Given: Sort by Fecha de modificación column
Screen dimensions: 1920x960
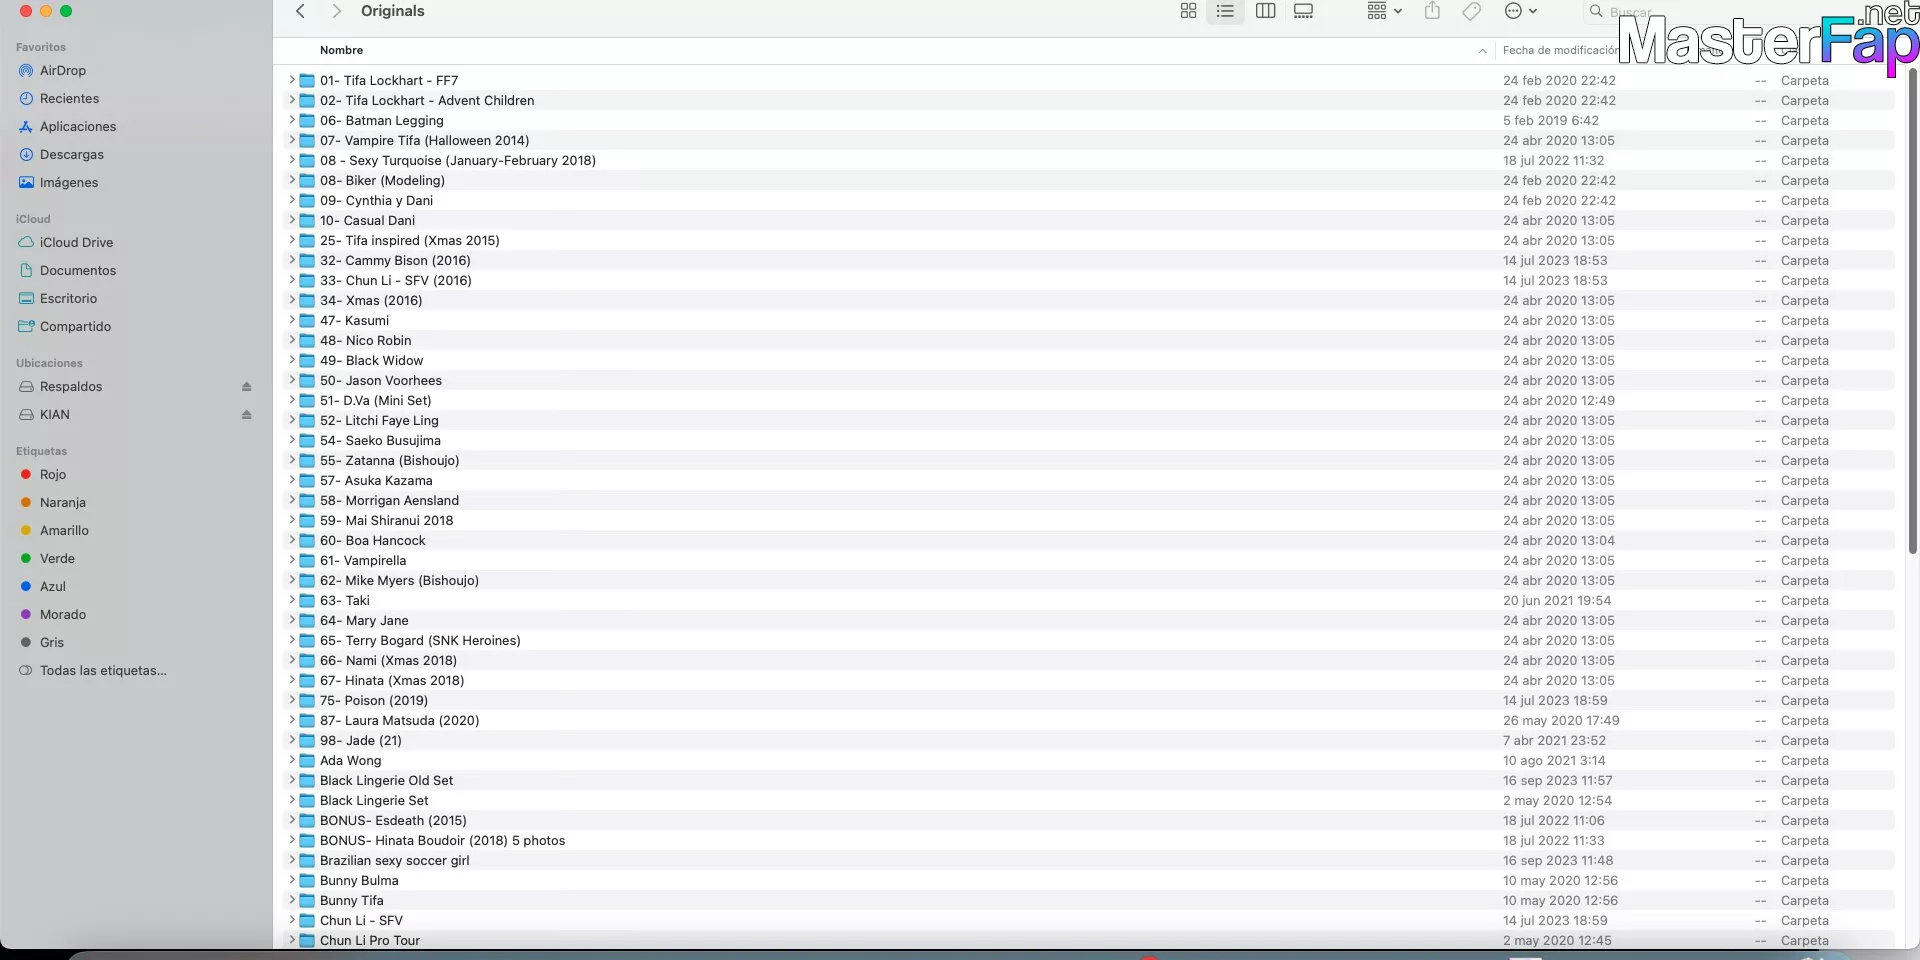Looking at the screenshot, I should 1560,50.
